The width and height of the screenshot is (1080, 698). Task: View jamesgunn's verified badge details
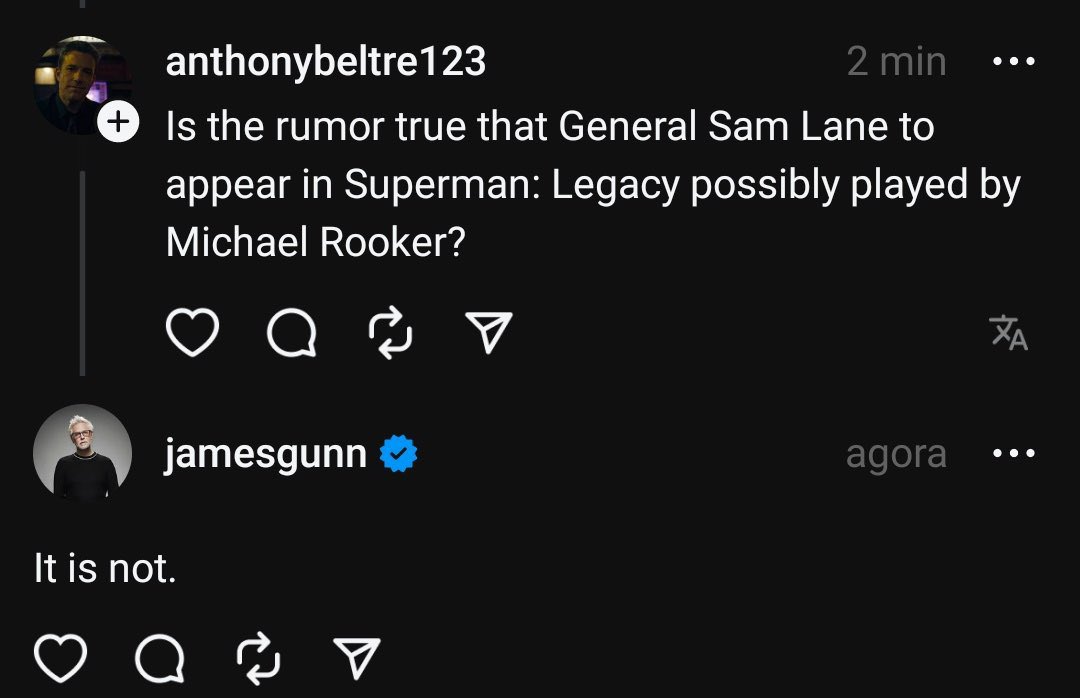399,455
